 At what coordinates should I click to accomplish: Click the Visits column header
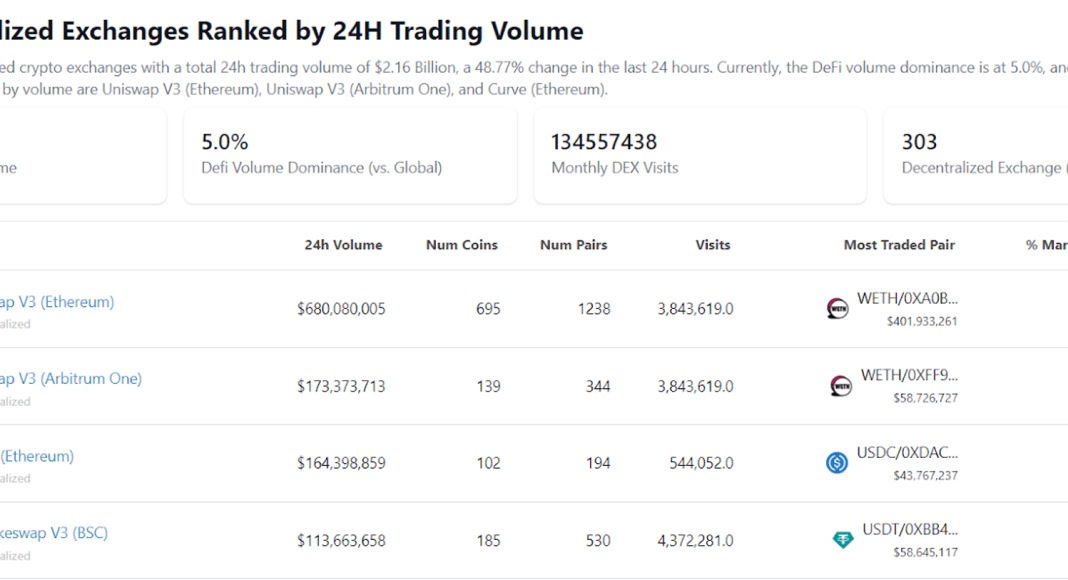tap(713, 245)
